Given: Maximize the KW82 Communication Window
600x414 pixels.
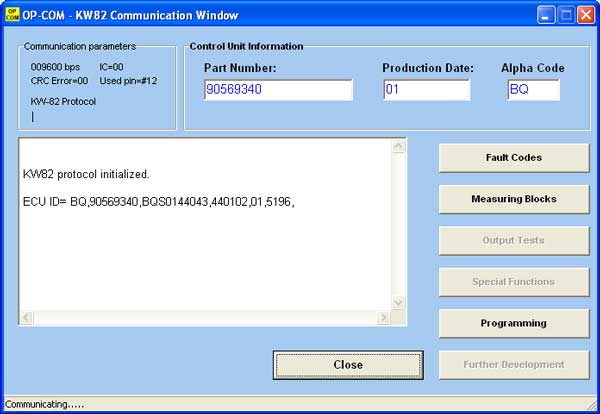Looking at the screenshot, I should [565, 15].
